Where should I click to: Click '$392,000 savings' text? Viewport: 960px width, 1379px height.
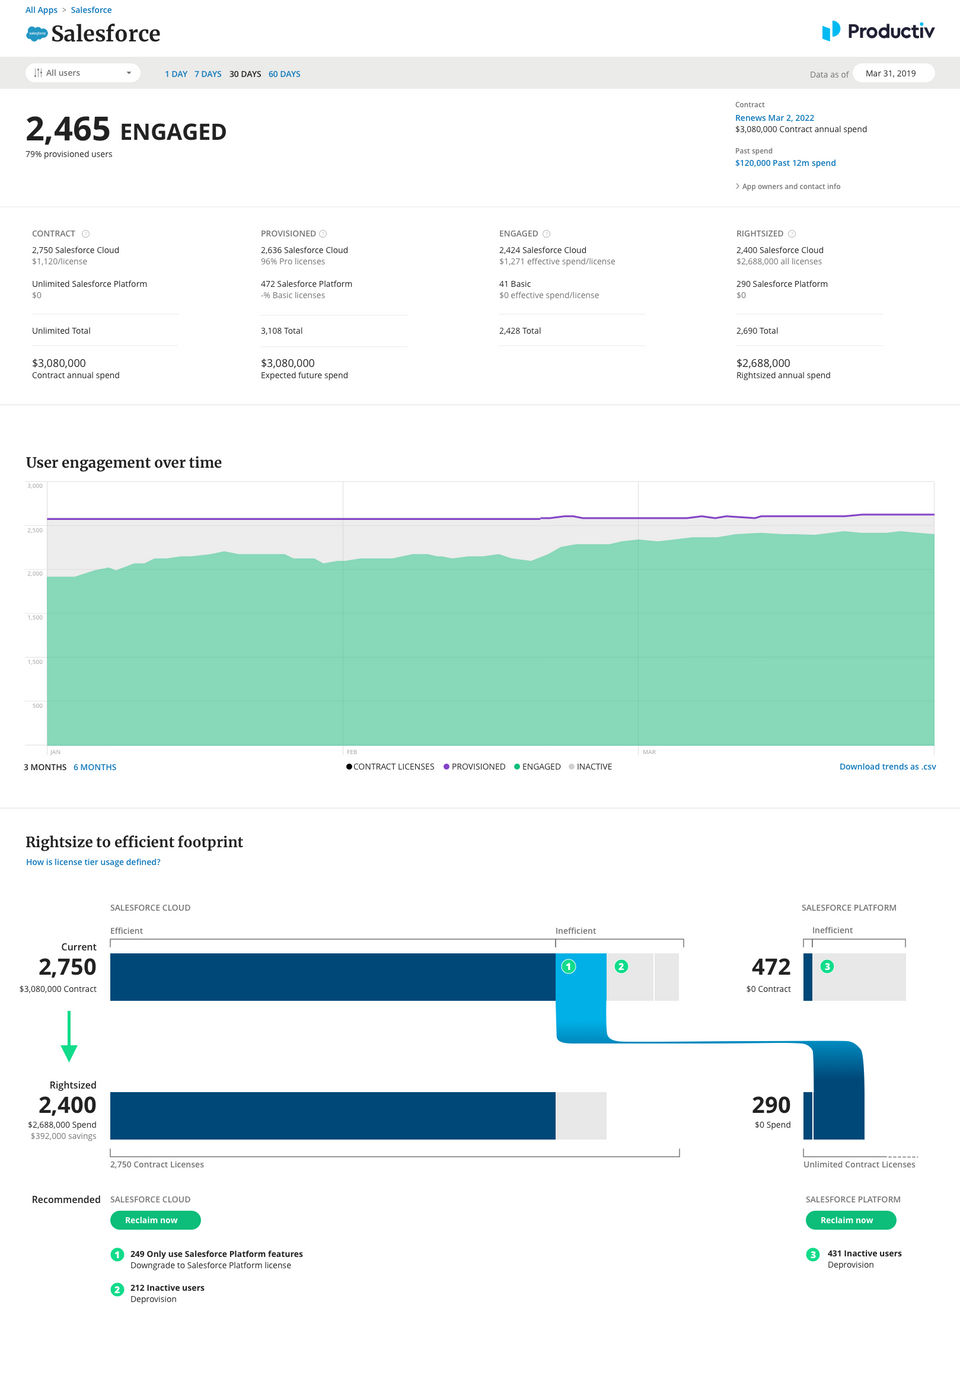pyautogui.click(x=63, y=1136)
